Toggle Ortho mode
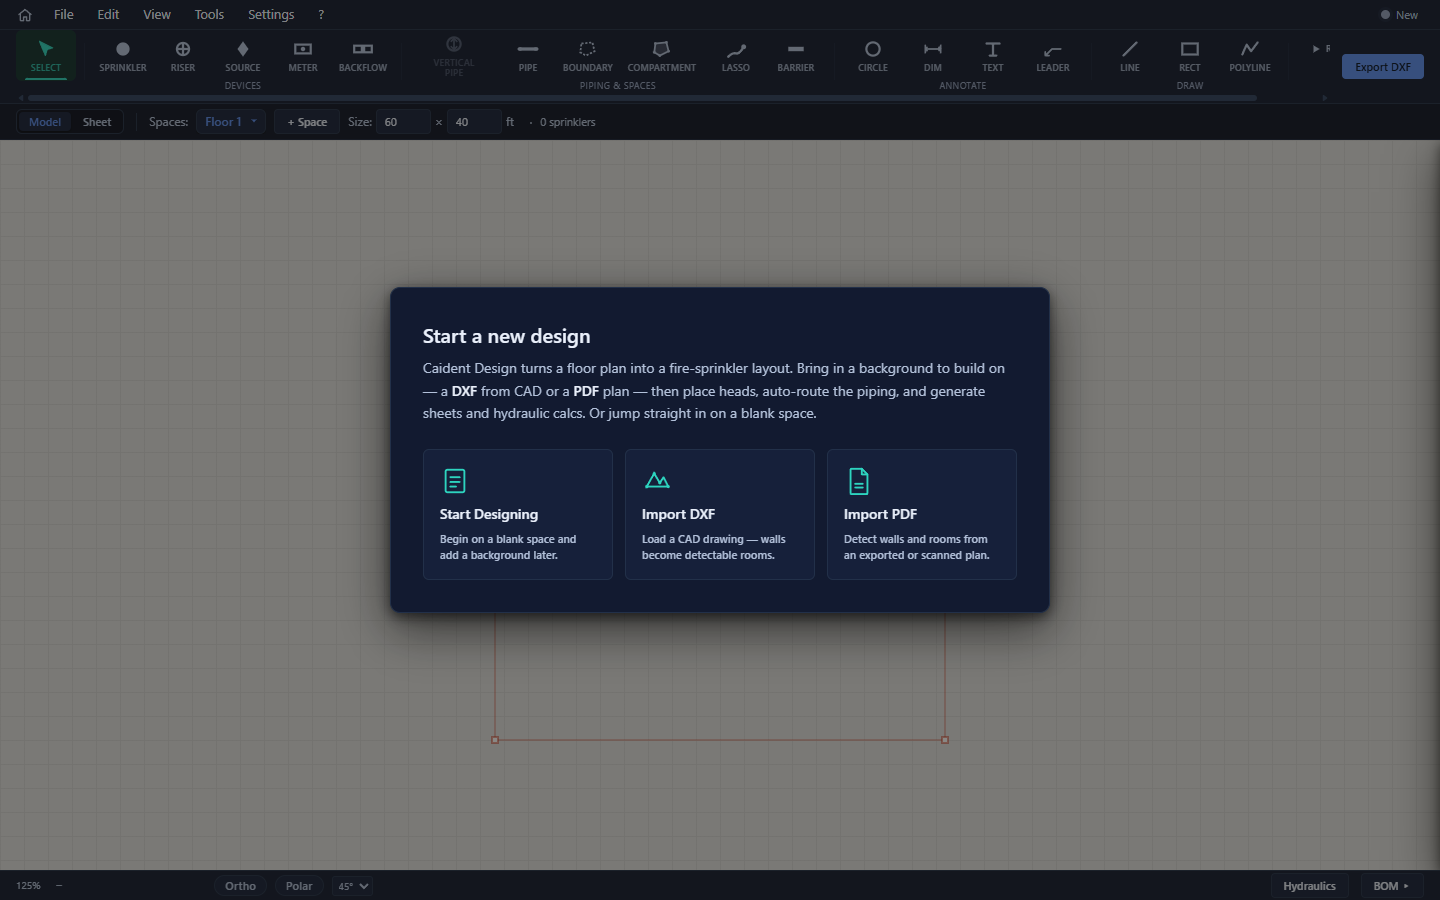This screenshot has width=1440, height=900. click(240, 886)
